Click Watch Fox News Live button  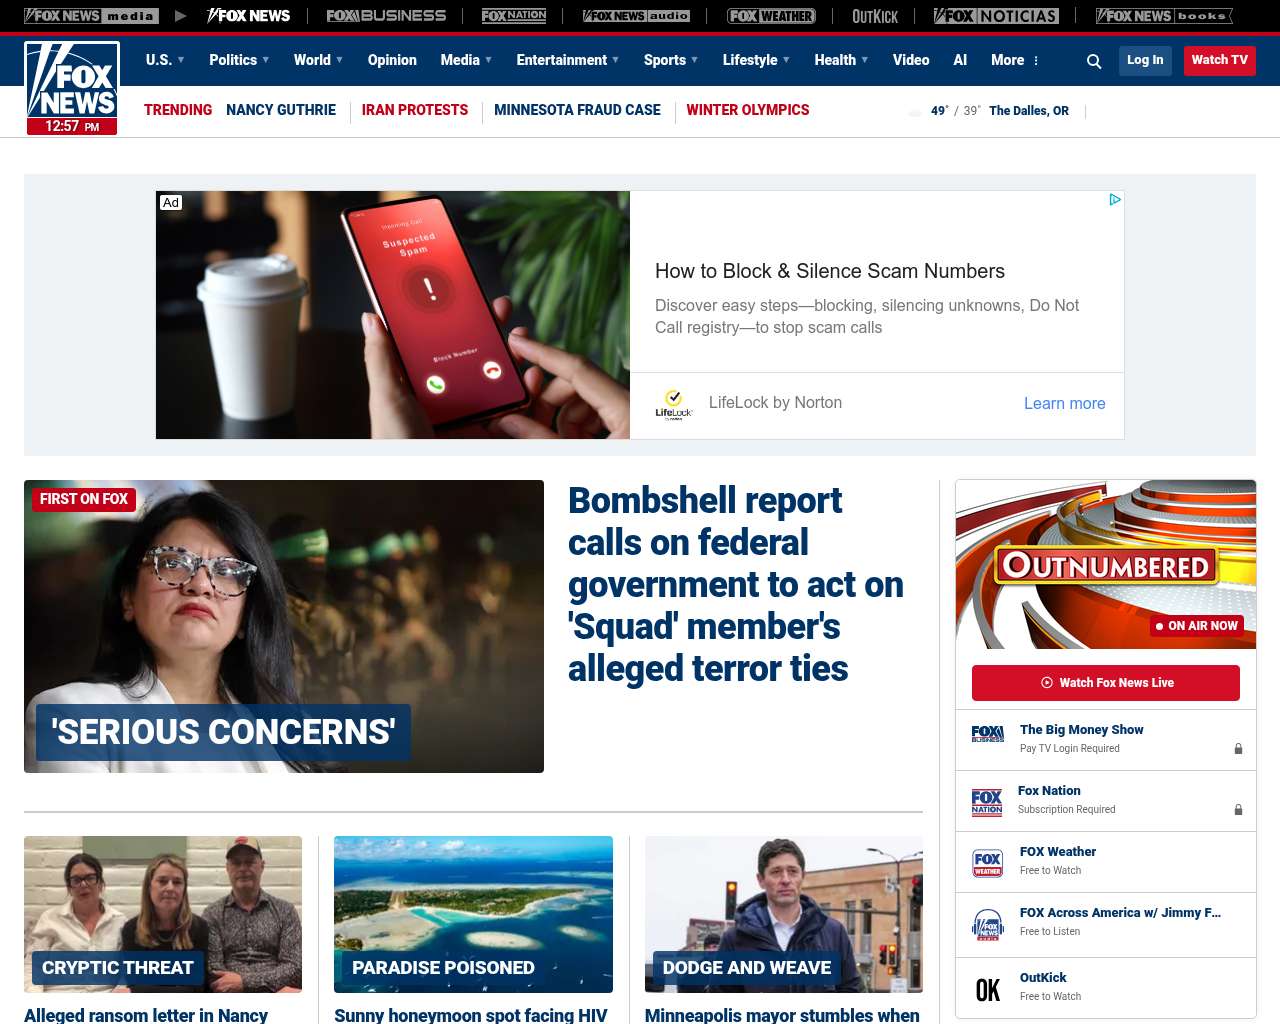point(1106,683)
